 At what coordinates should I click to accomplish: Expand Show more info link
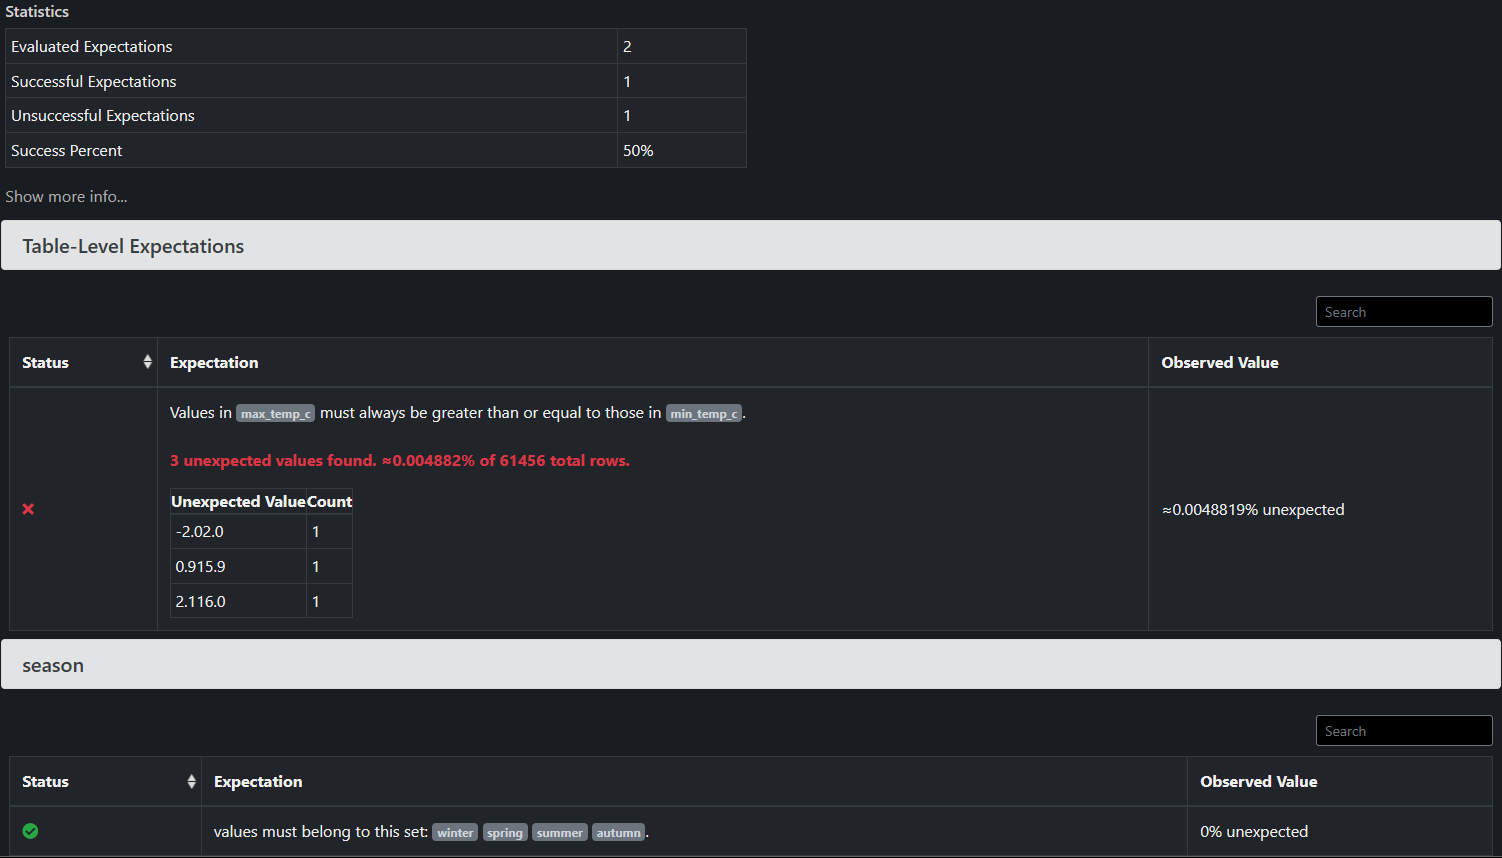point(66,196)
